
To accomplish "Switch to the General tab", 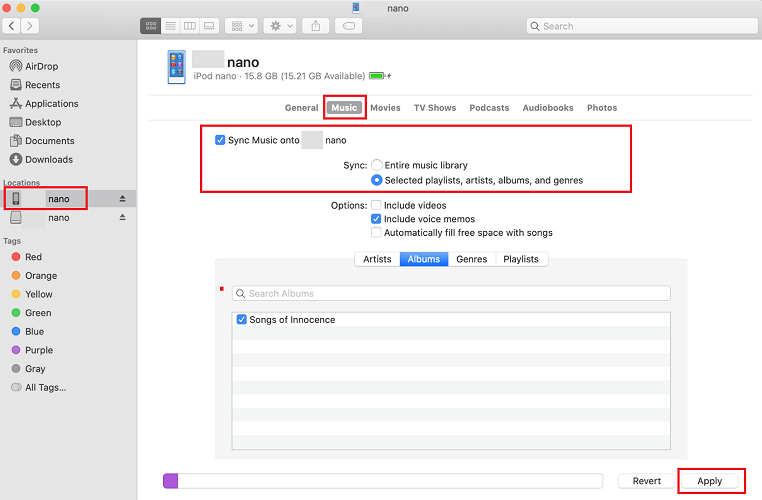I will coord(301,108).
